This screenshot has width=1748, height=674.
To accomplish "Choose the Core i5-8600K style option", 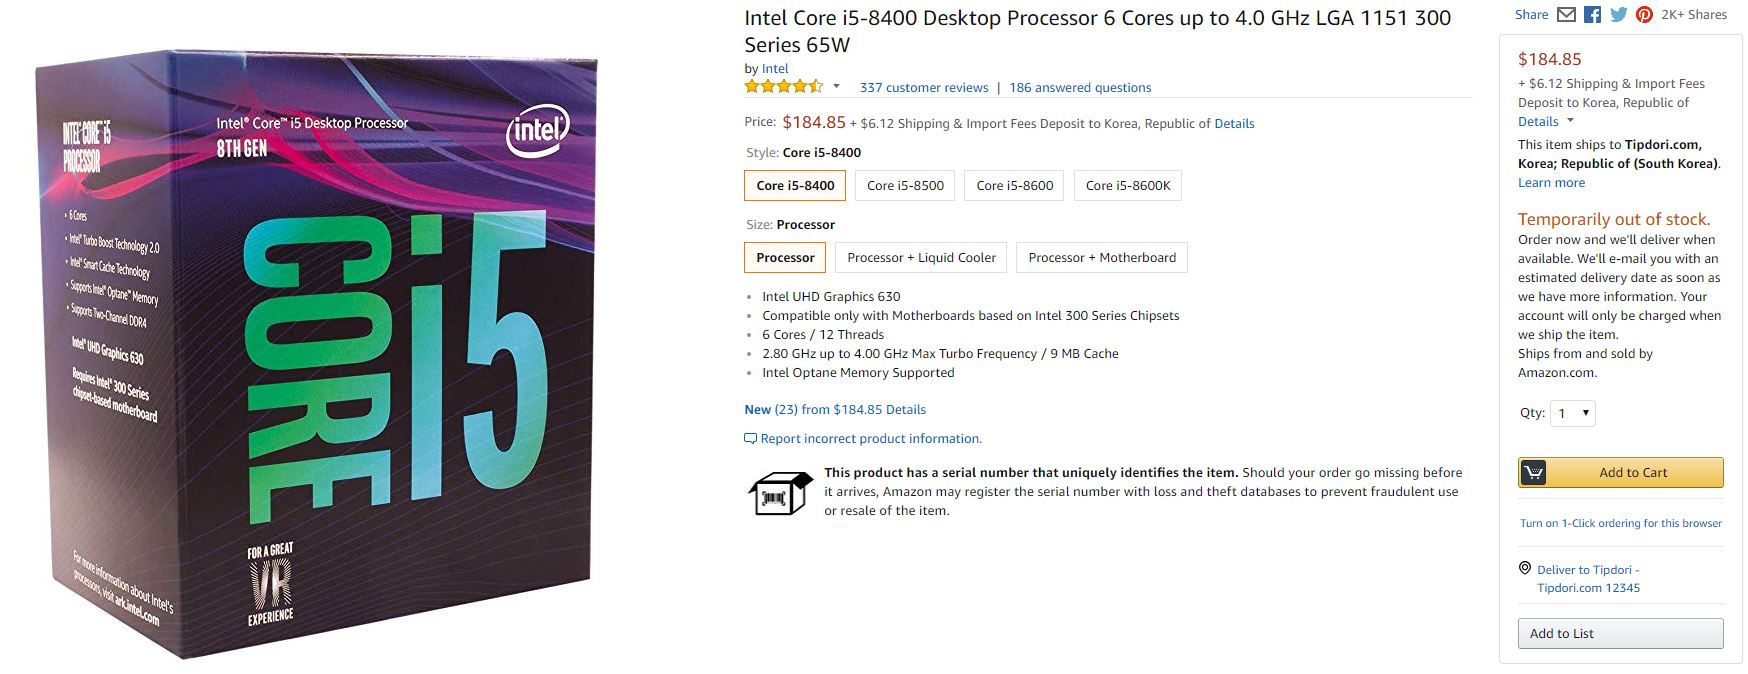I will (x=1127, y=186).
